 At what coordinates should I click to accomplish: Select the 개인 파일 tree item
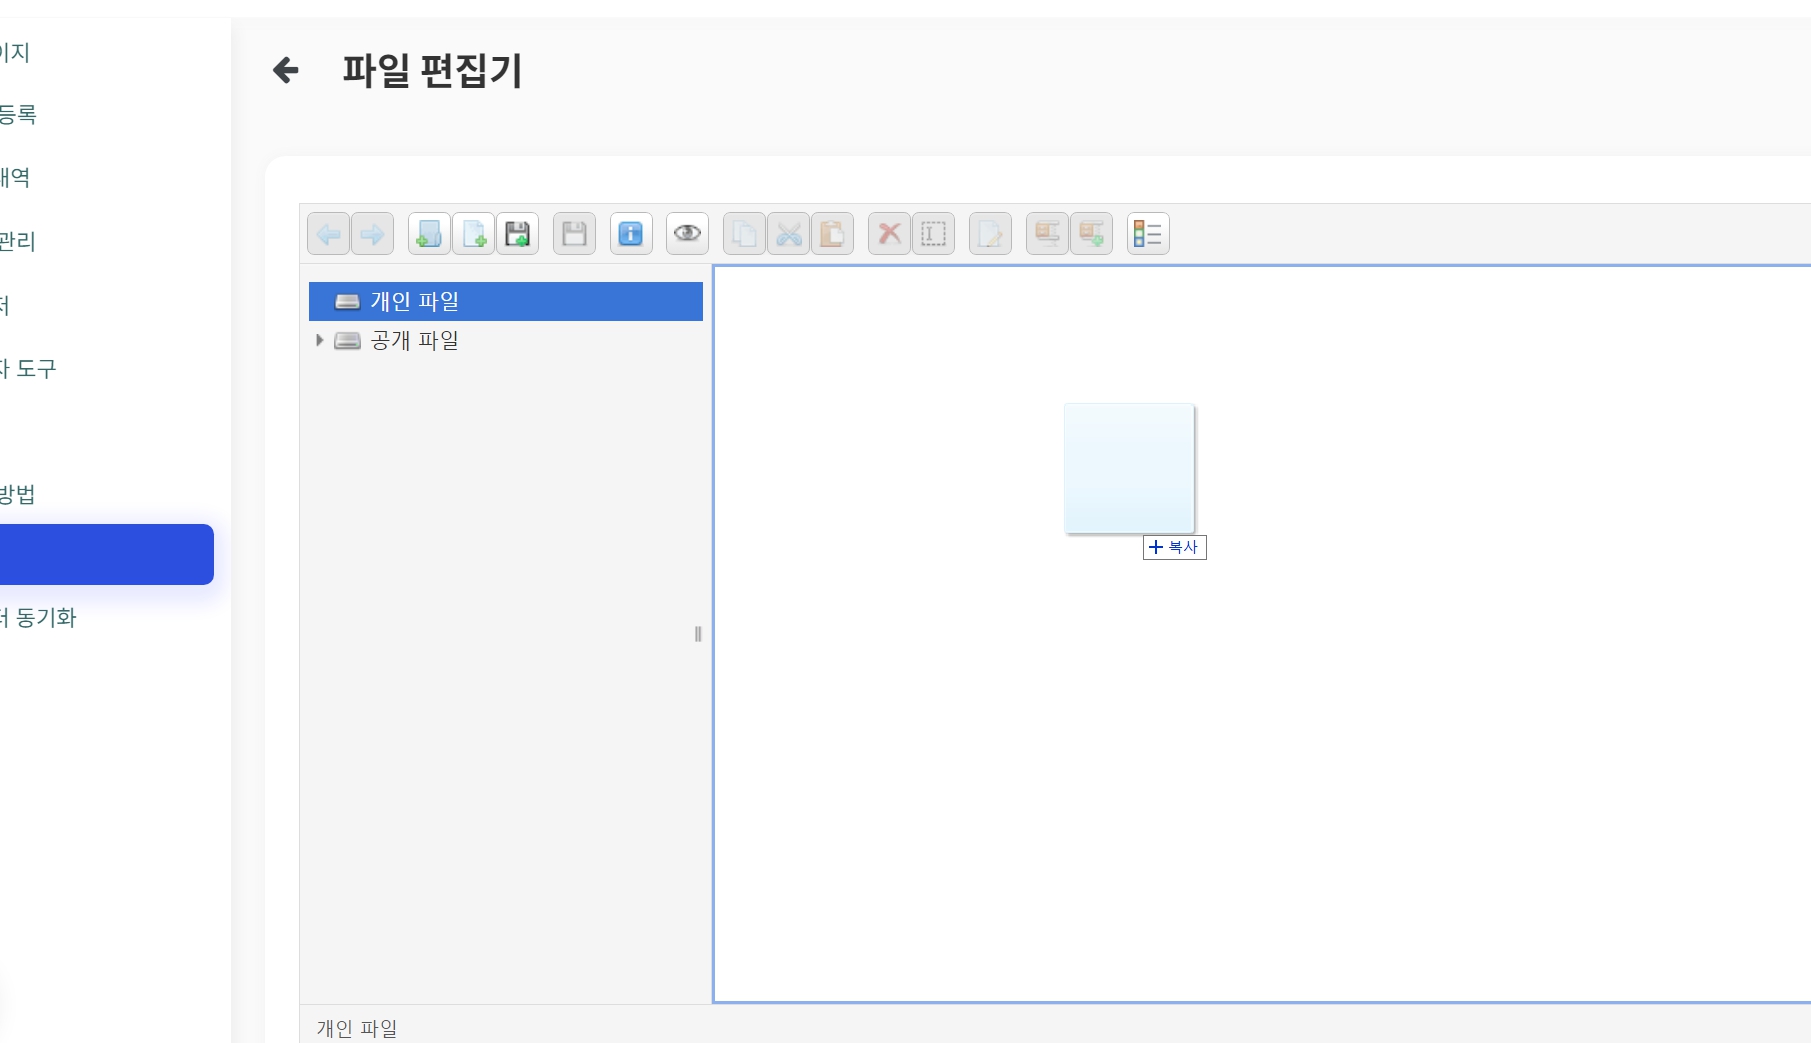(506, 301)
